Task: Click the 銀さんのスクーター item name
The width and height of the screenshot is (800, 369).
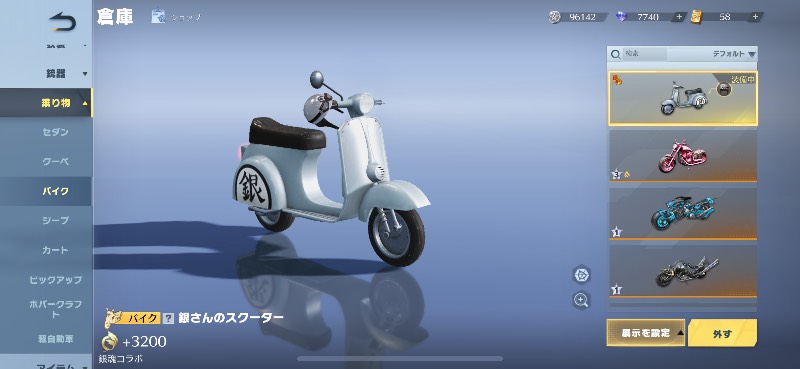Action: tap(231, 318)
